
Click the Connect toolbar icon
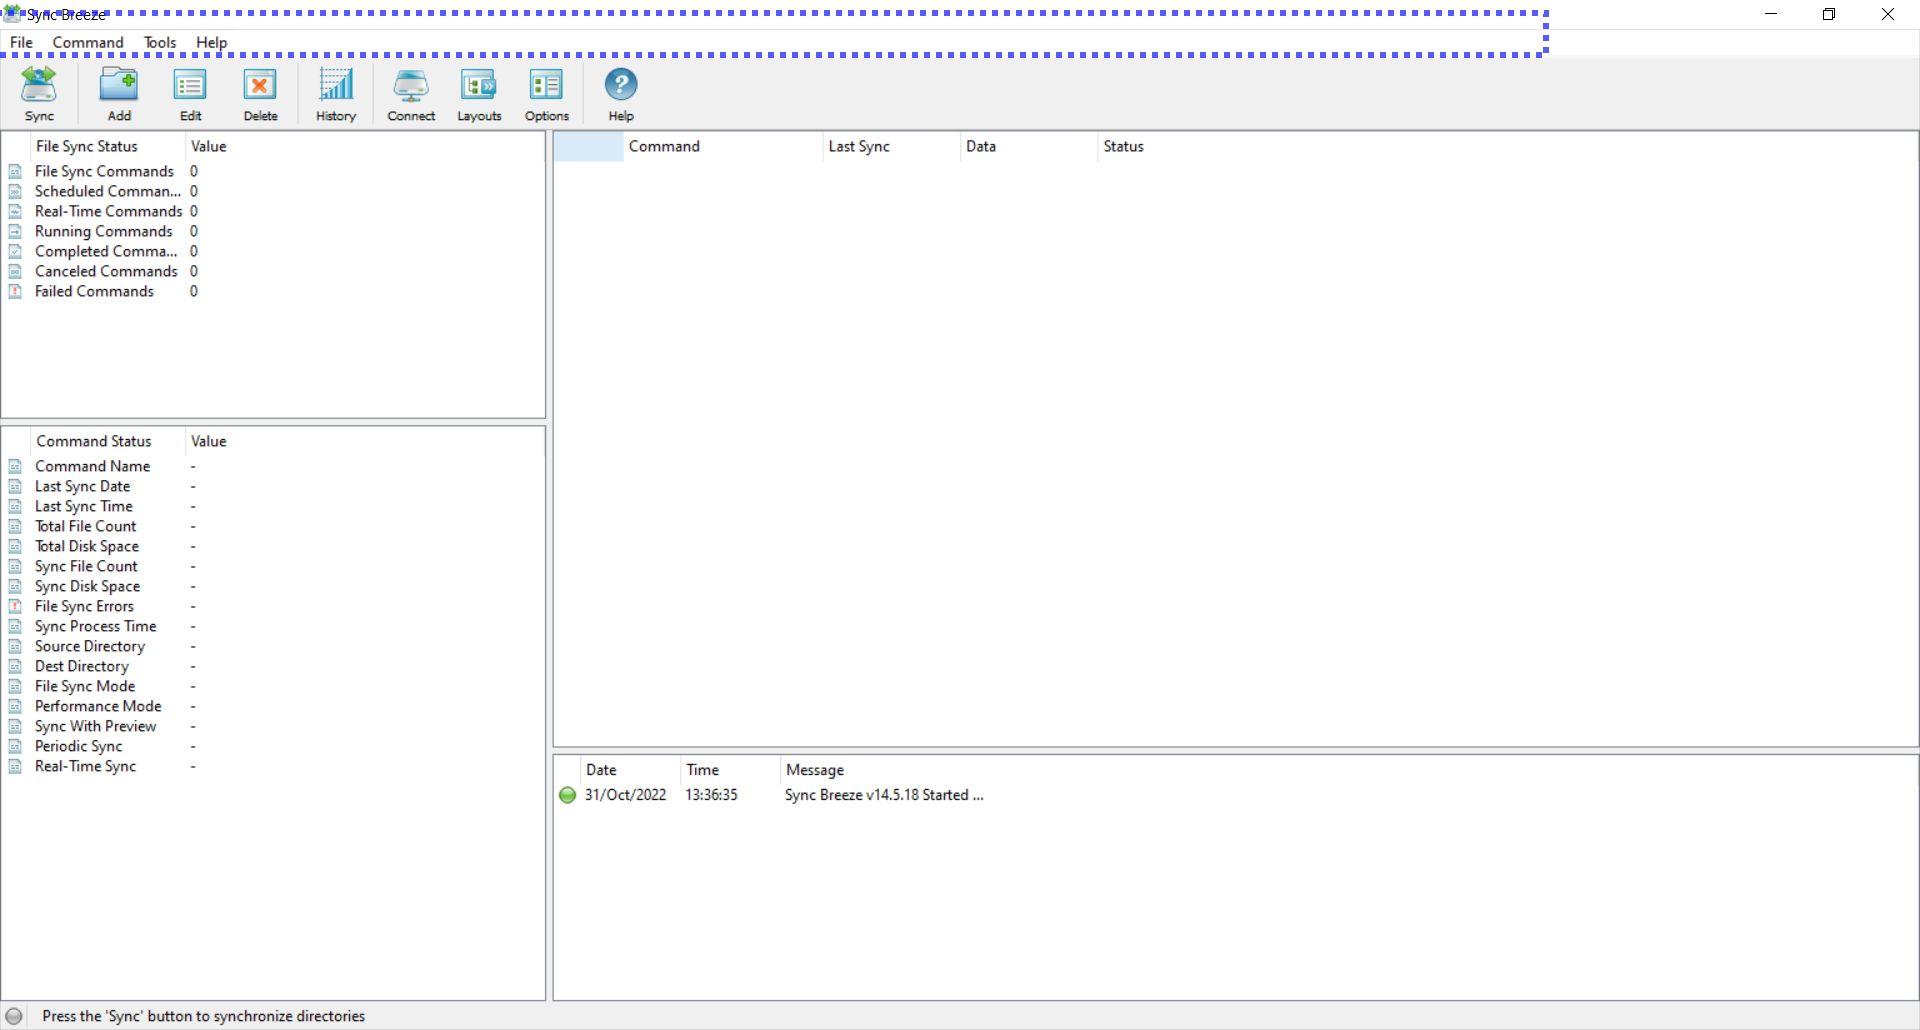(411, 94)
